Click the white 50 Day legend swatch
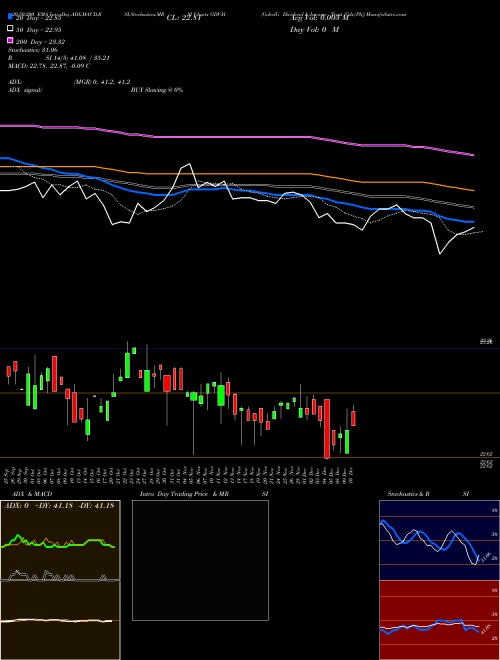The height and width of the screenshot is (660, 500). click(x=10, y=29)
